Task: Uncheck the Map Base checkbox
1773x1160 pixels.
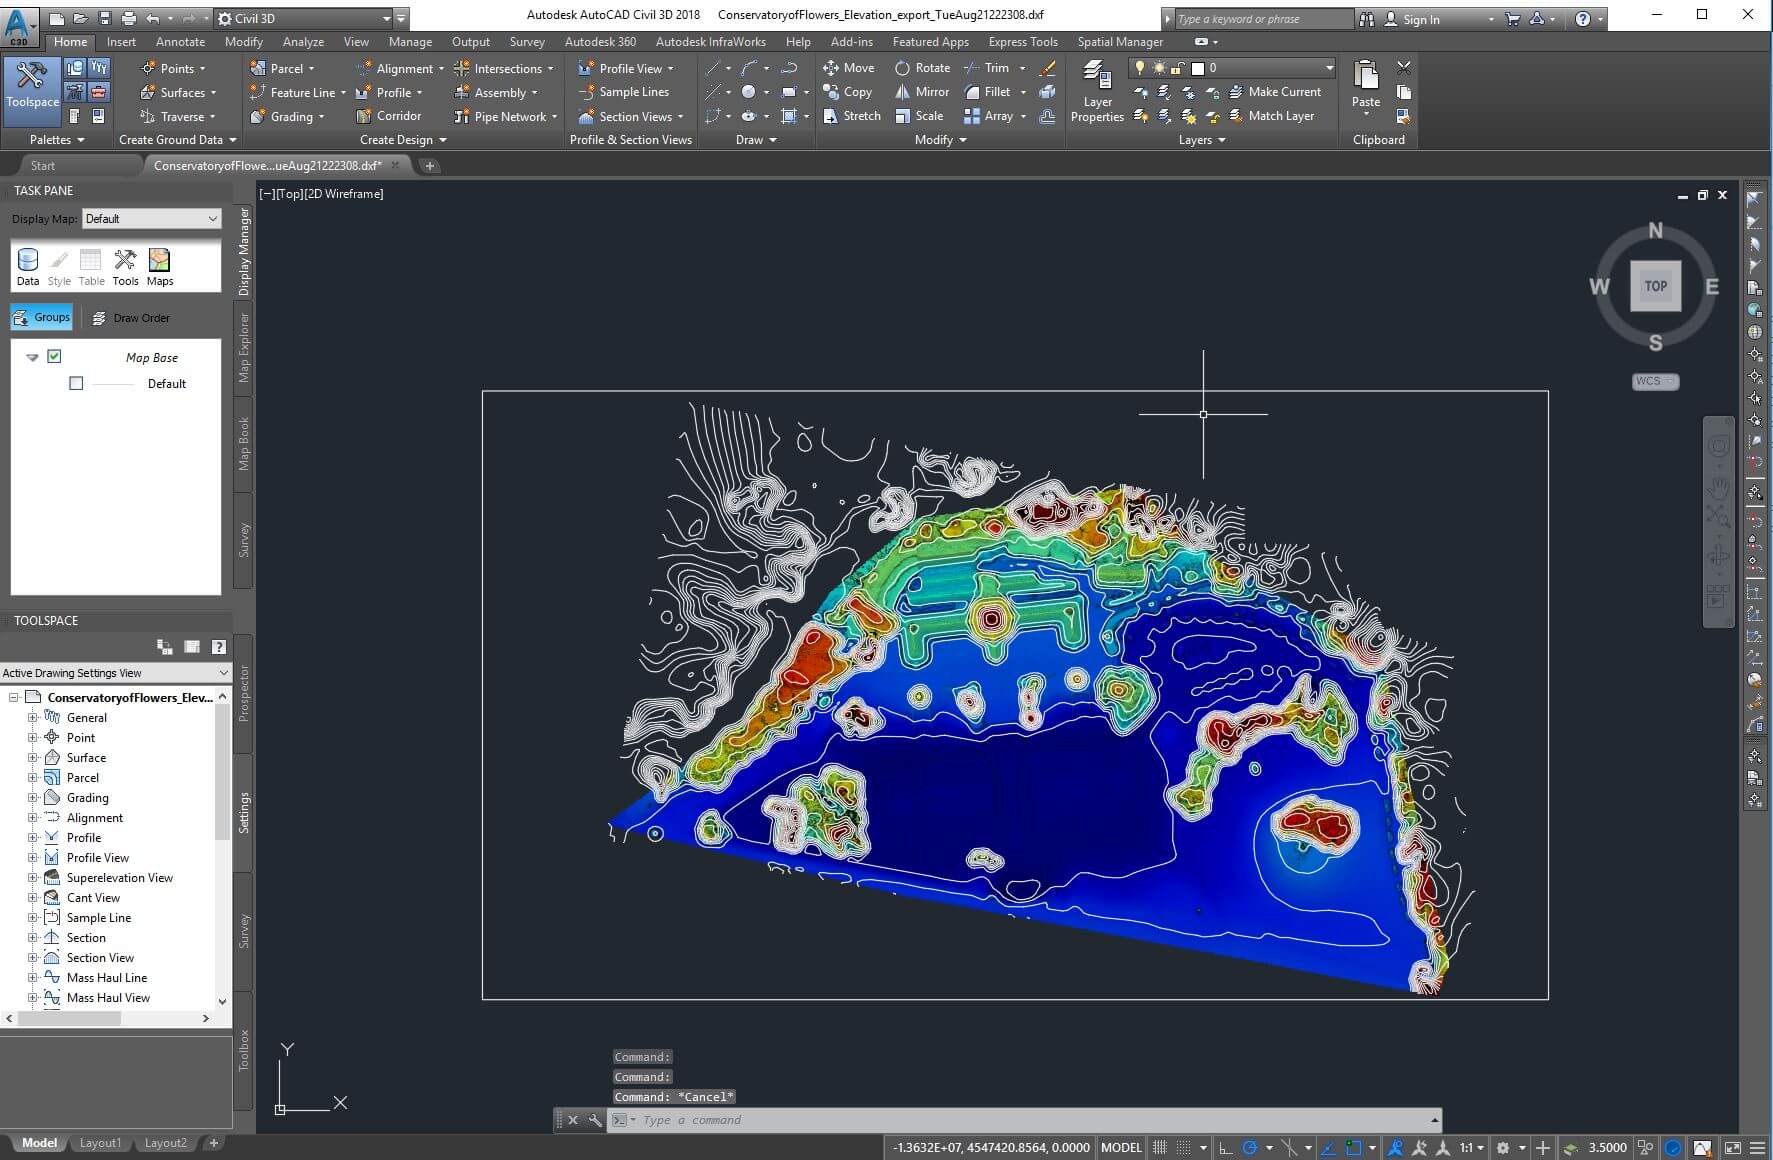Action: 54,356
